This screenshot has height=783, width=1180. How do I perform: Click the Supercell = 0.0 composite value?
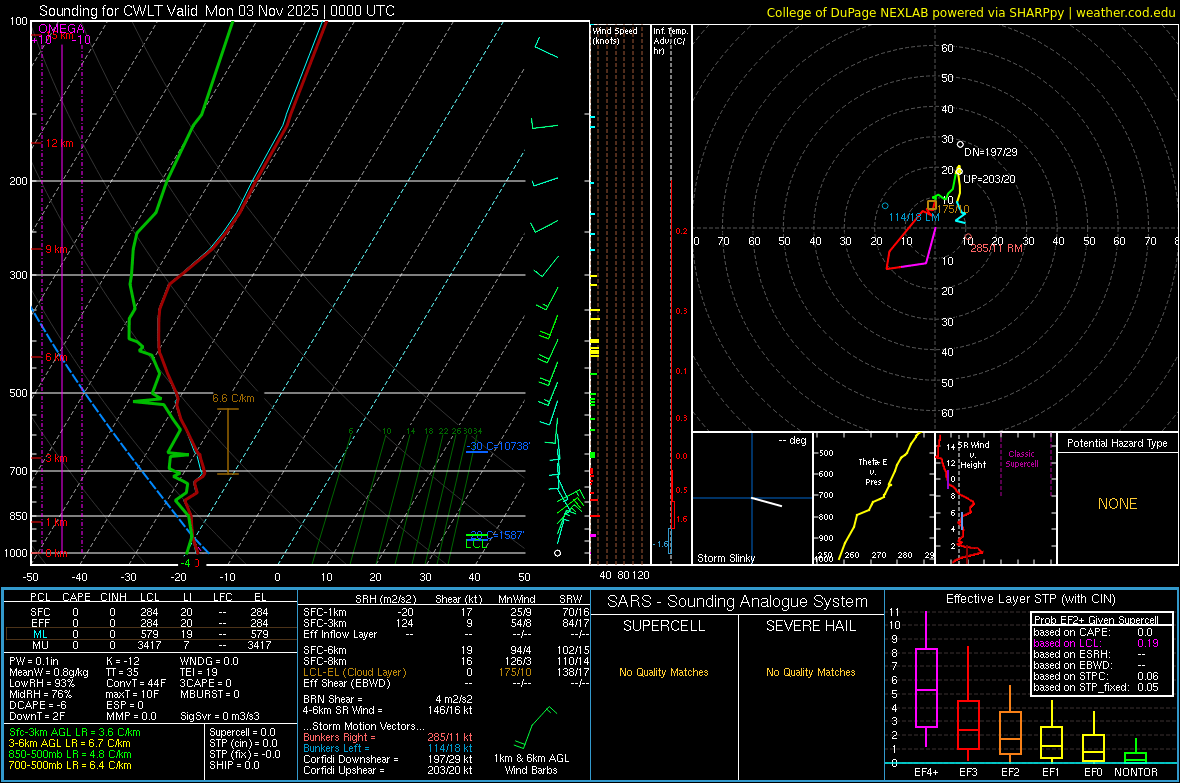[x=242, y=732]
